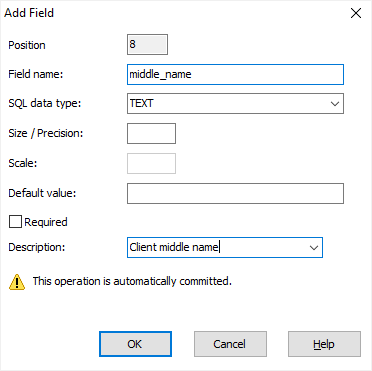Open the Description dropdown arrow
The width and height of the screenshot is (372, 371).
(x=314, y=248)
